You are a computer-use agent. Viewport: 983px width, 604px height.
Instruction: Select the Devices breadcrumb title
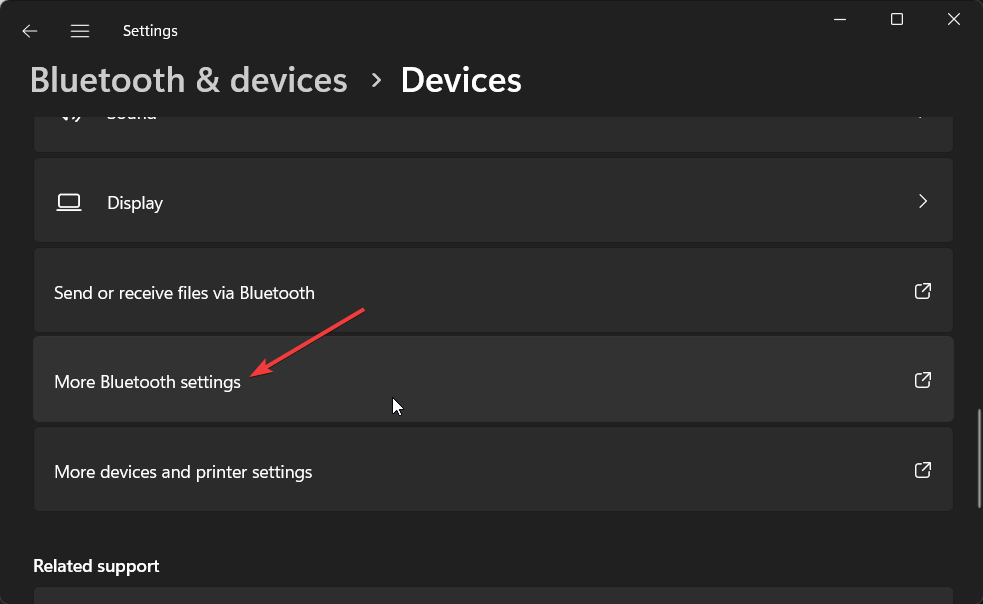(x=461, y=80)
